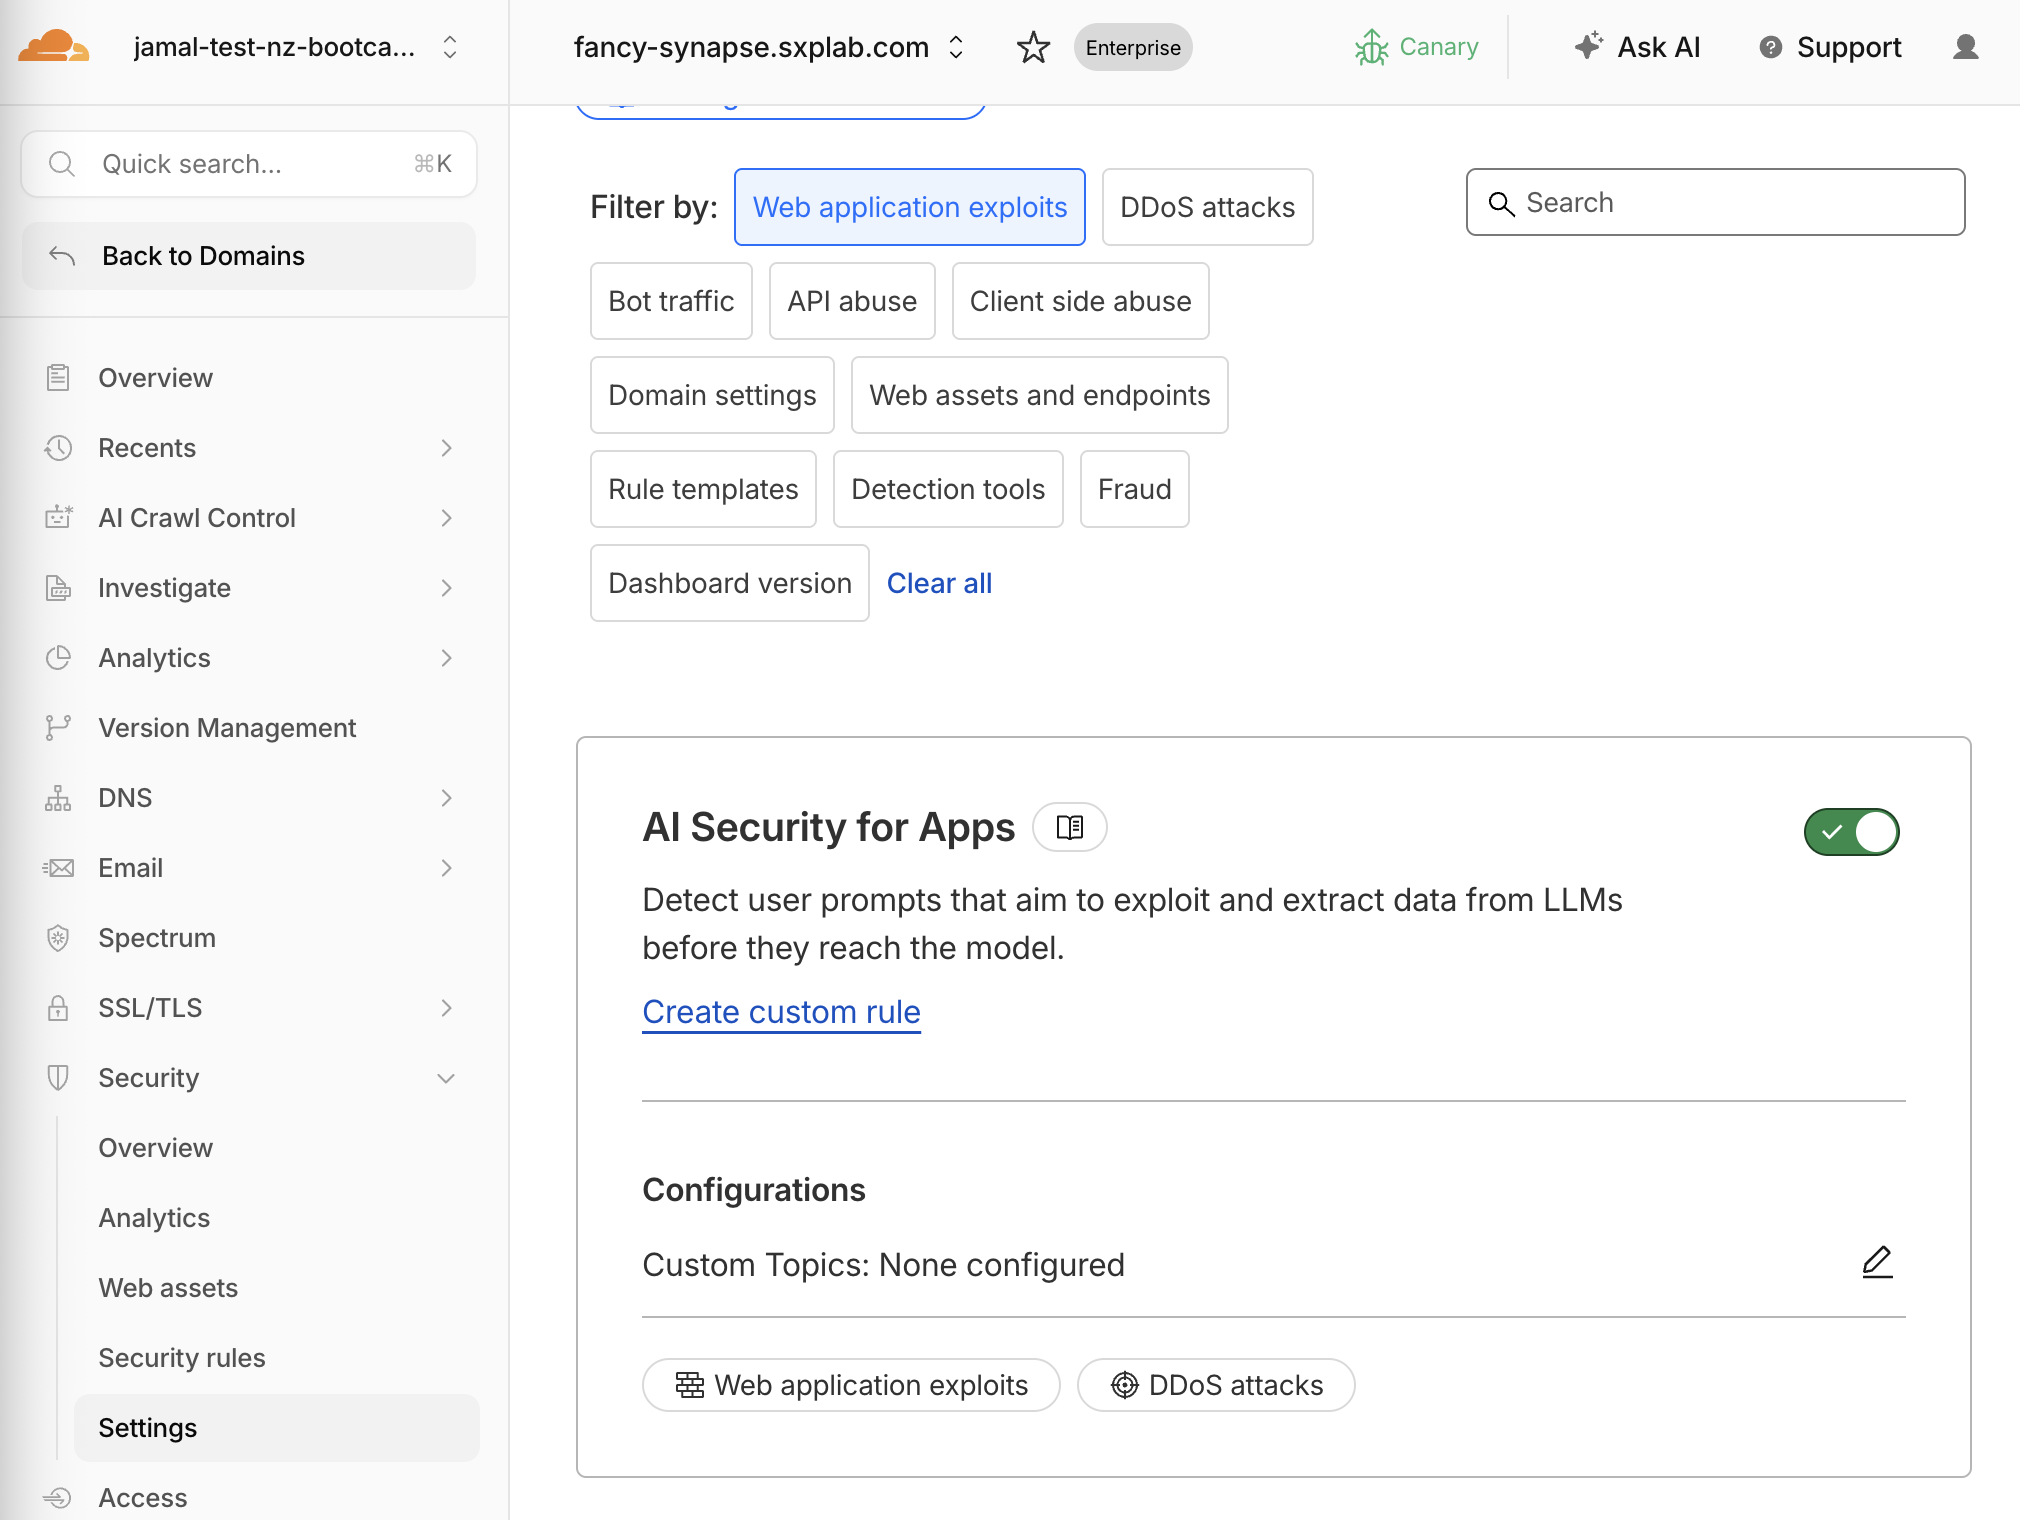Expand the SSL/TLS section chevron

[446, 1008]
